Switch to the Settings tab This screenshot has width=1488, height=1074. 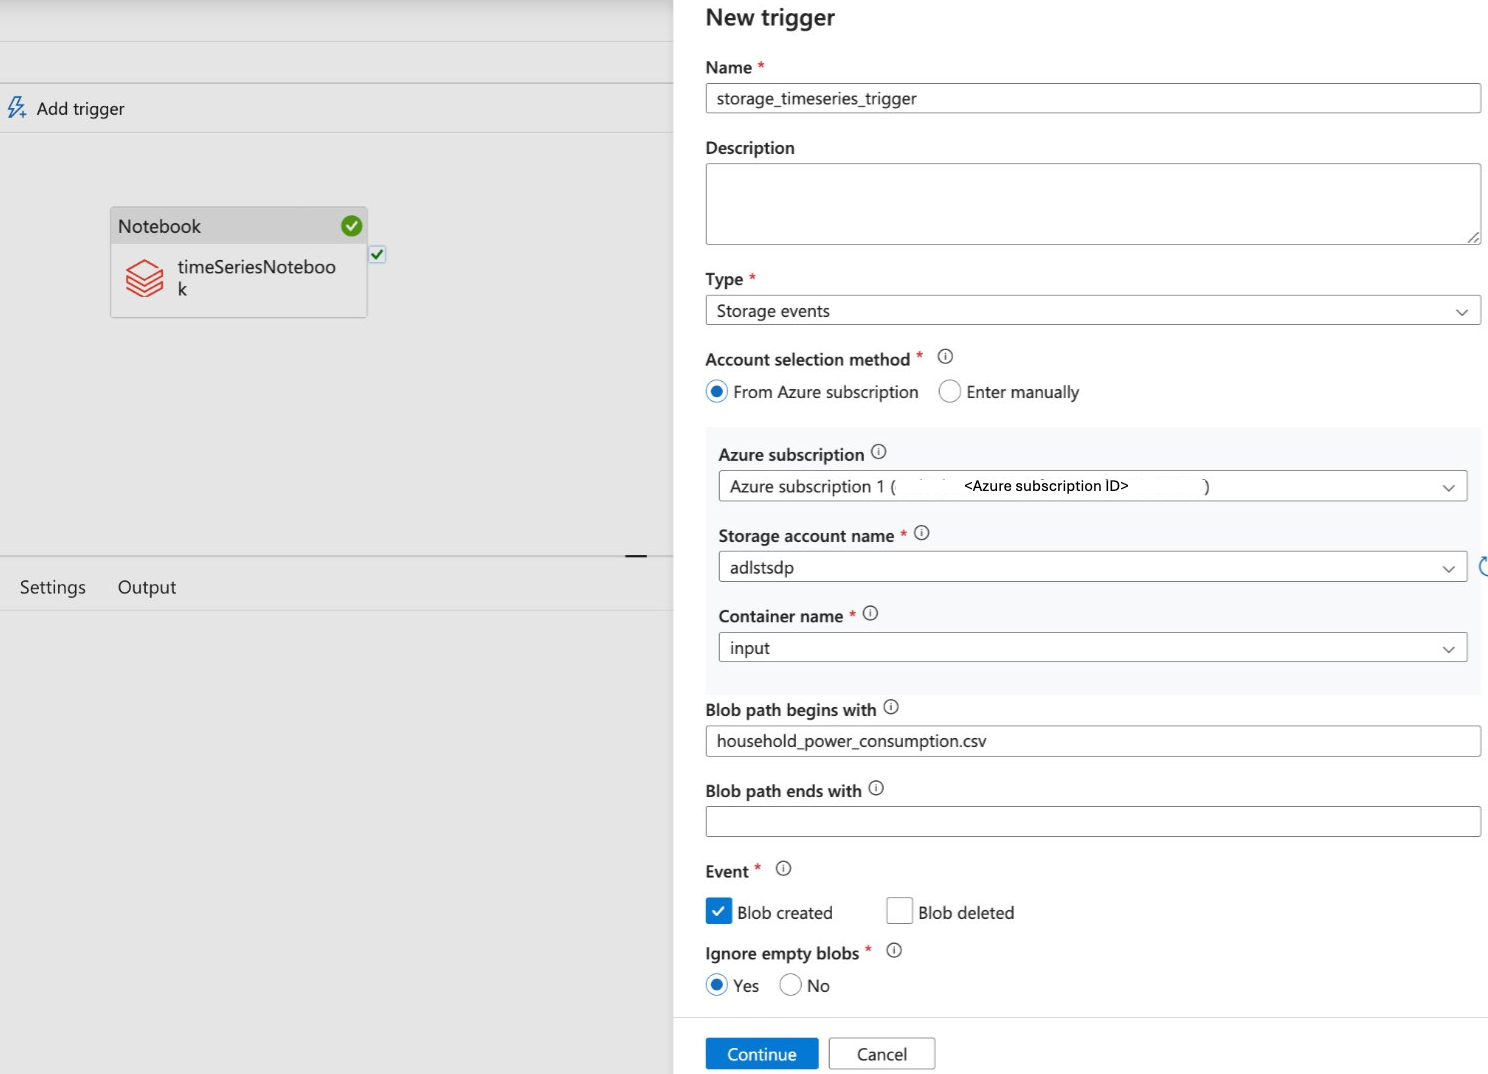[53, 587]
